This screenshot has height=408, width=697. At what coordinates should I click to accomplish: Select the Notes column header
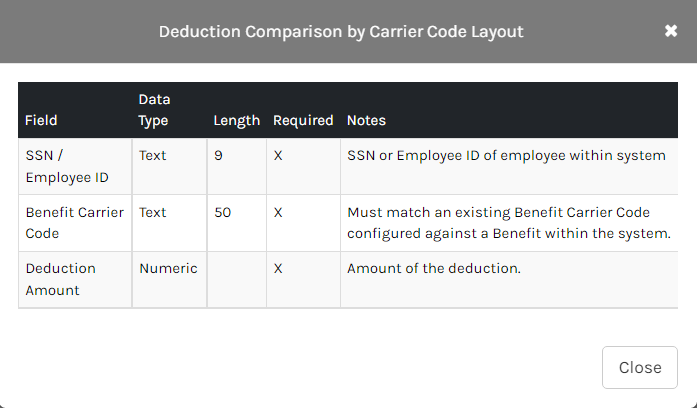click(x=366, y=120)
